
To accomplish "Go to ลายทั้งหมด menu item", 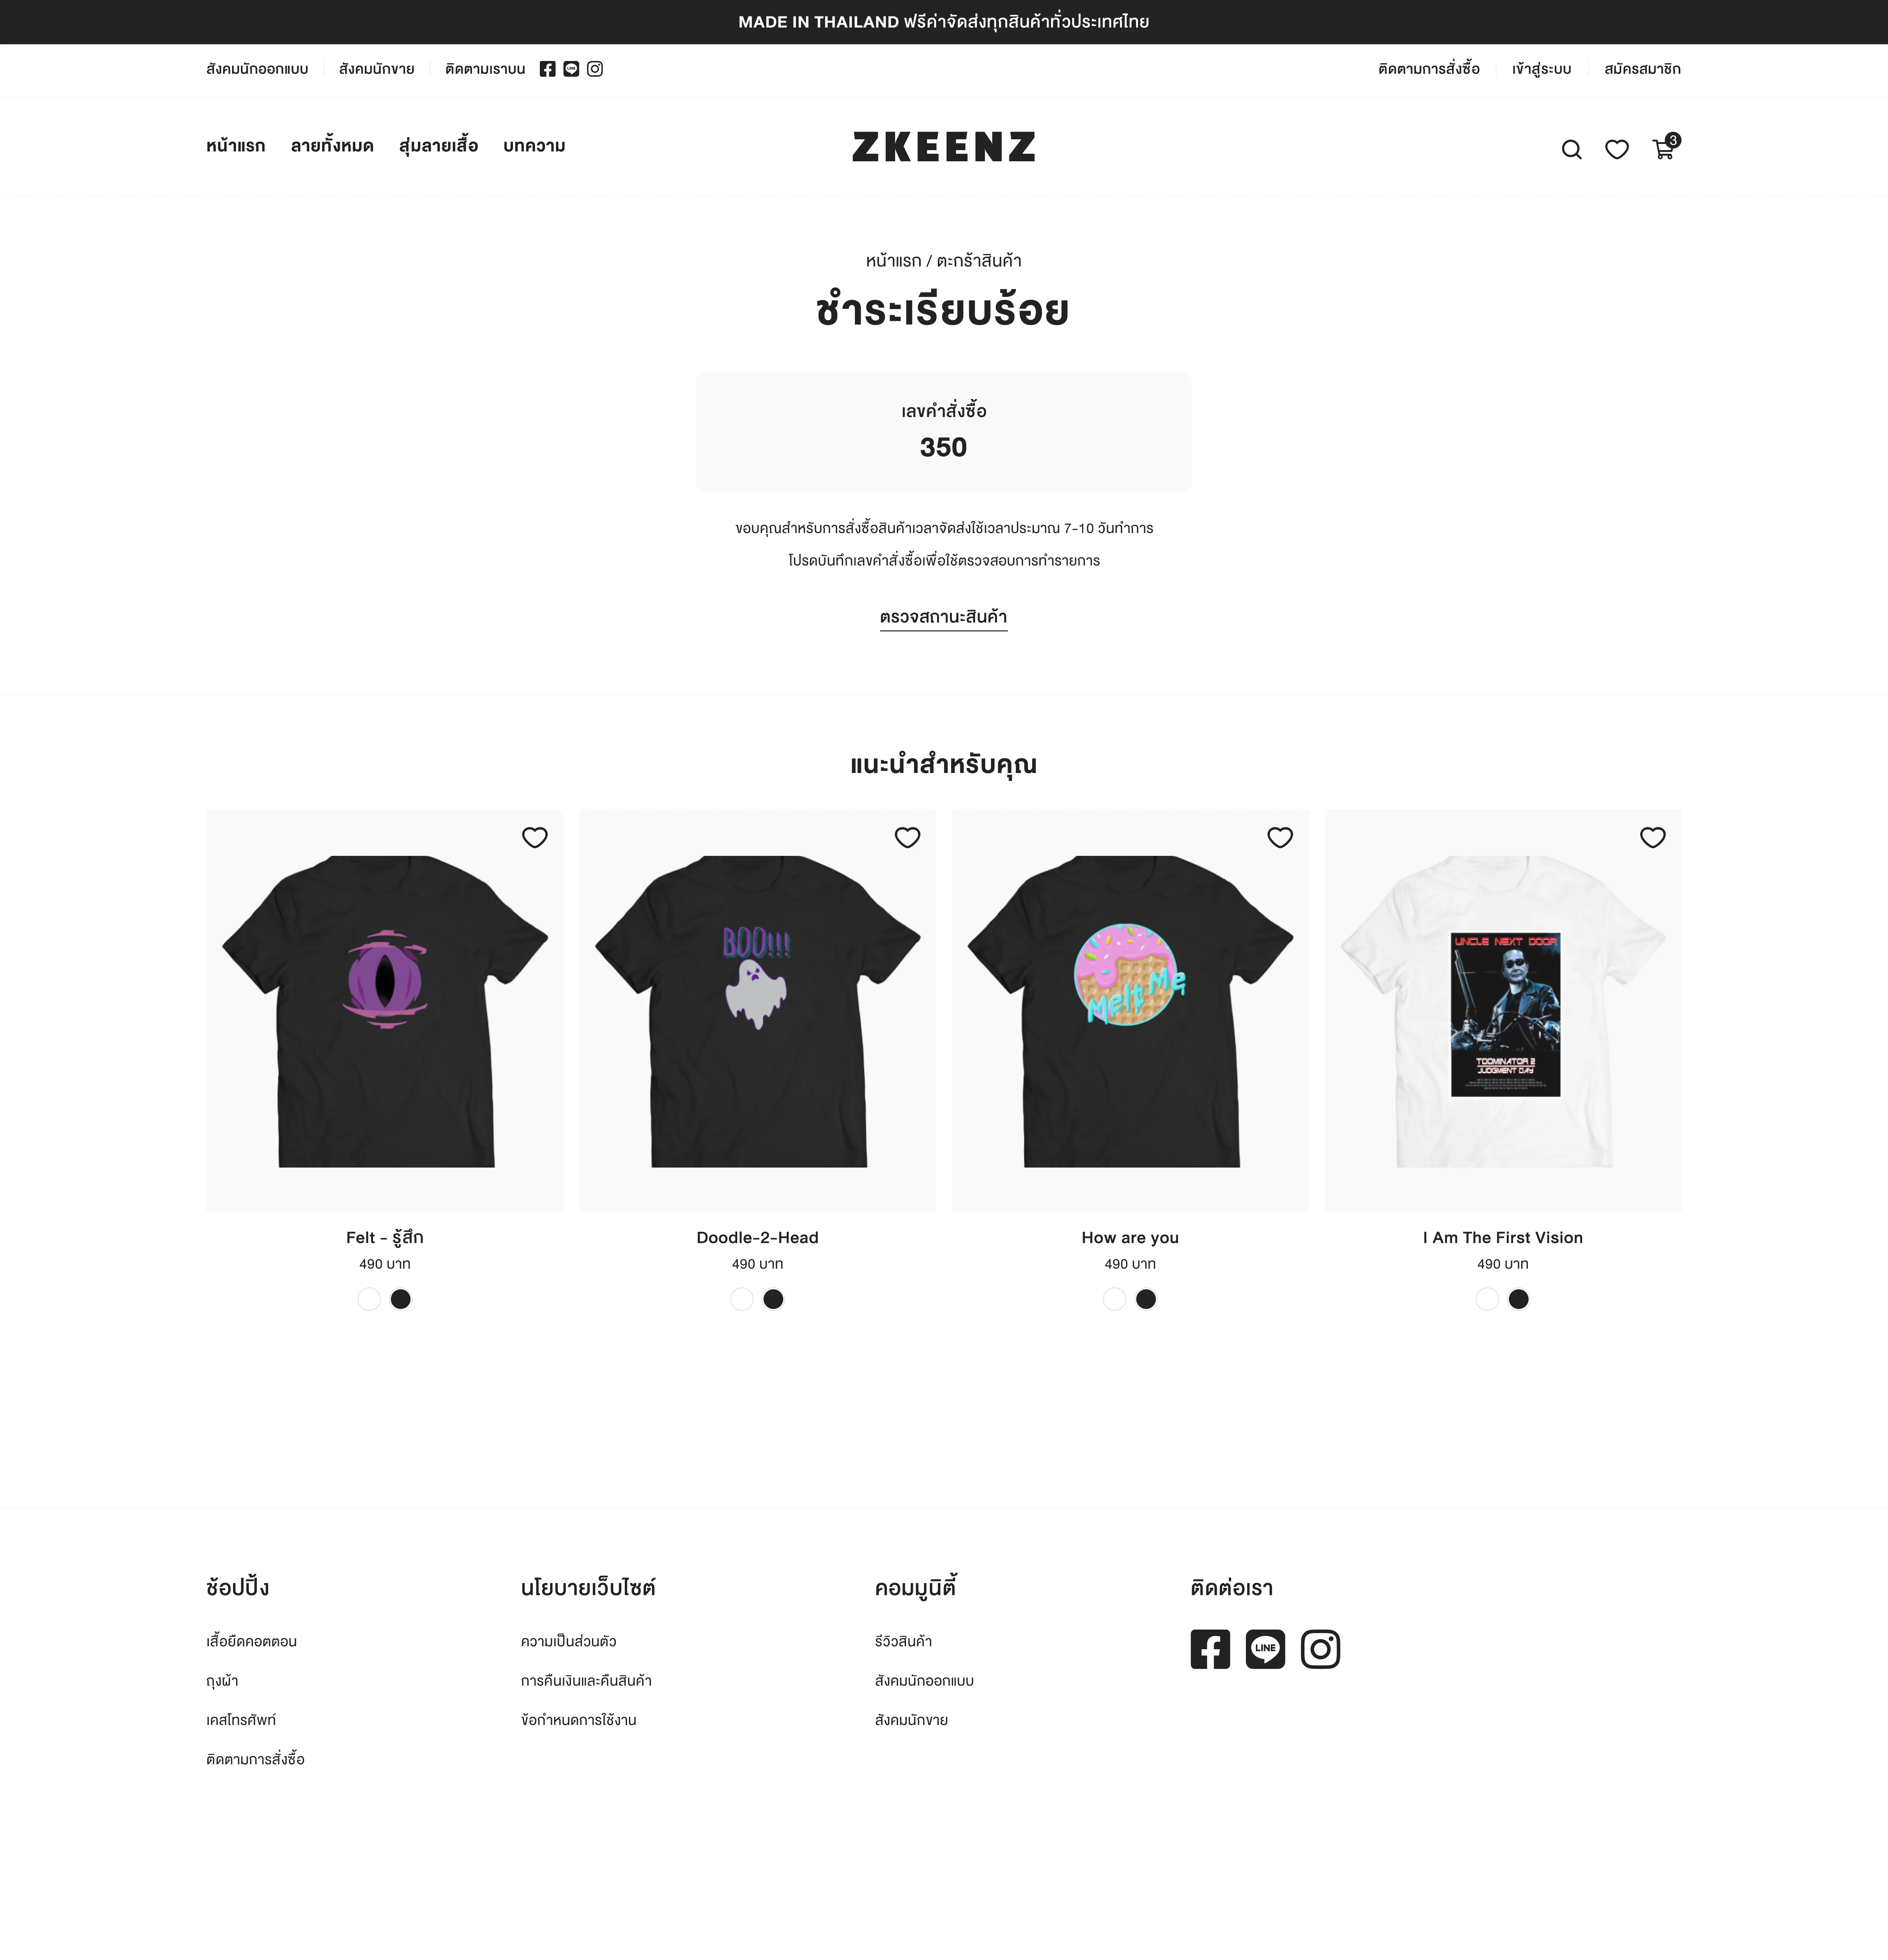I will pos(332,146).
